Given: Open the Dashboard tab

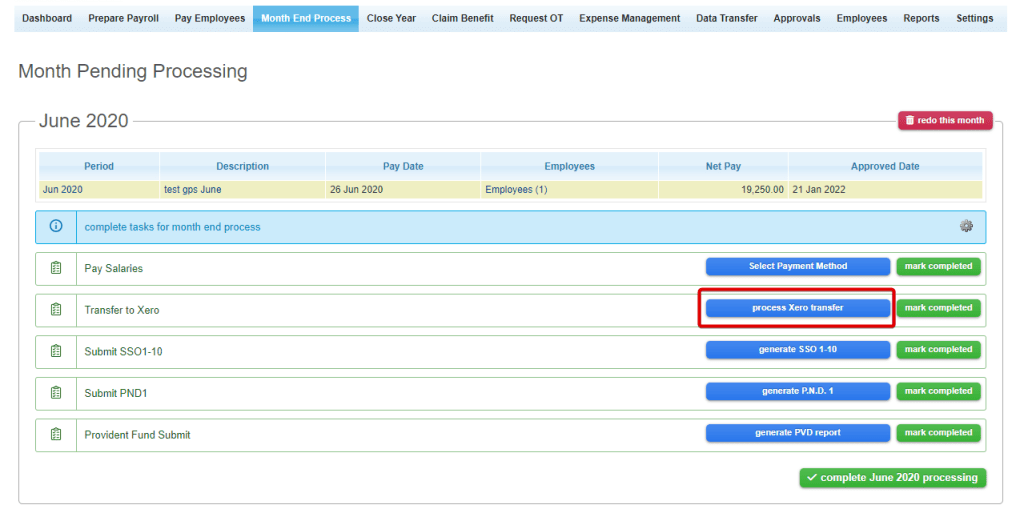Looking at the screenshot, I should pos(47,18).
